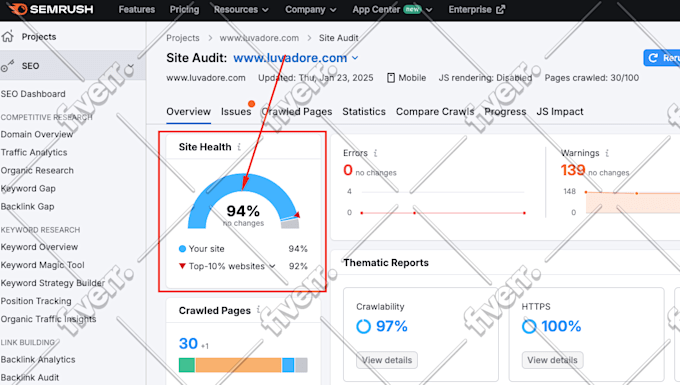Click the red Top-10% websites triangle marker
680x385 pixels.
[x=182, y=266]
